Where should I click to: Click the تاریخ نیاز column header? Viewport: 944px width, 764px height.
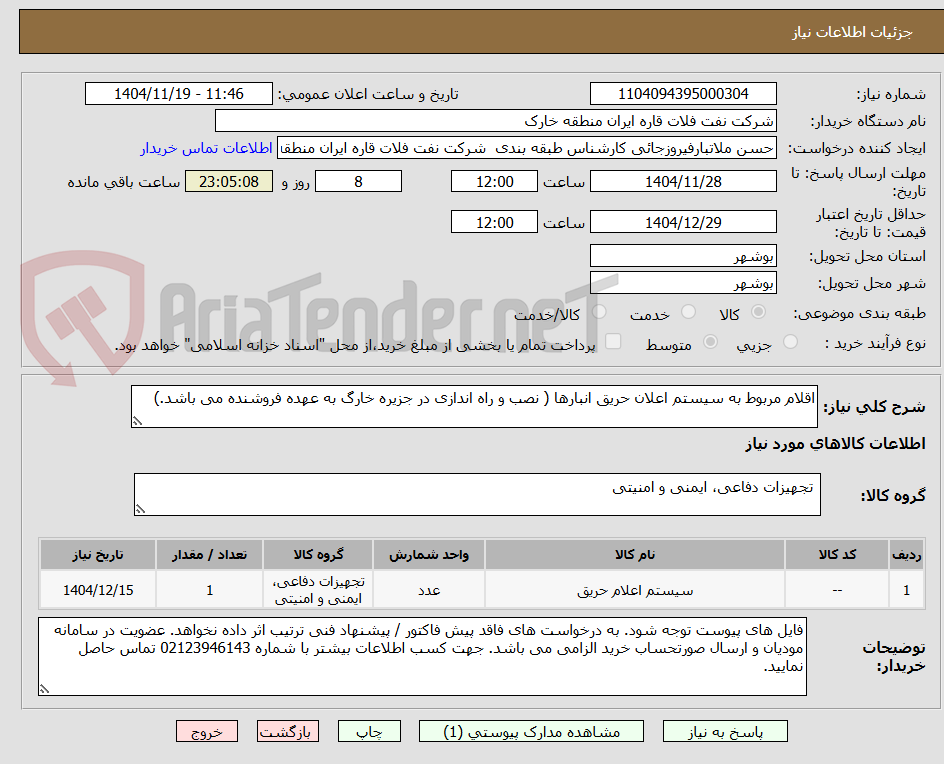point(98,554)
